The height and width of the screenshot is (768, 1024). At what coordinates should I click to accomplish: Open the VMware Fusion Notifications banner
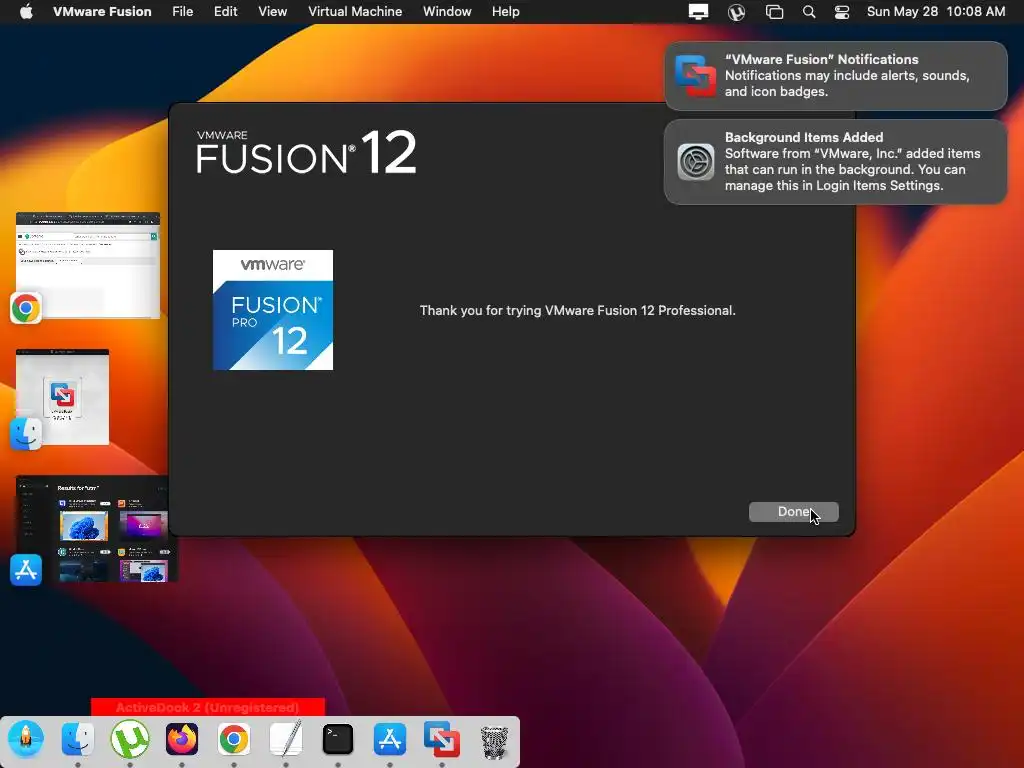click(x=836, y=76)
